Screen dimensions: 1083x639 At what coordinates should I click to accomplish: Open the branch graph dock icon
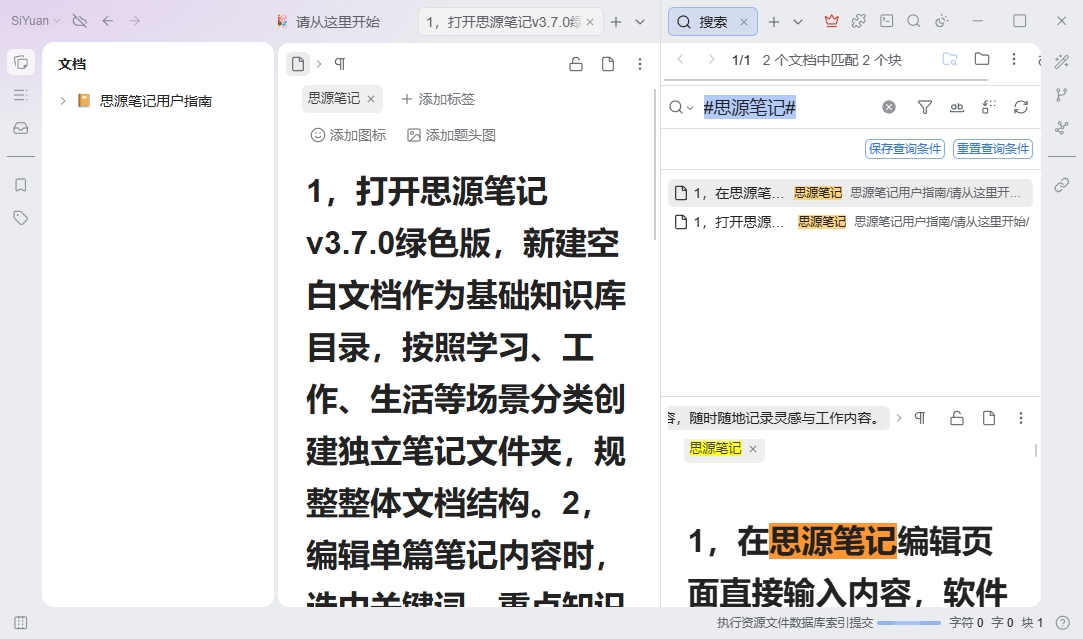1062,95
